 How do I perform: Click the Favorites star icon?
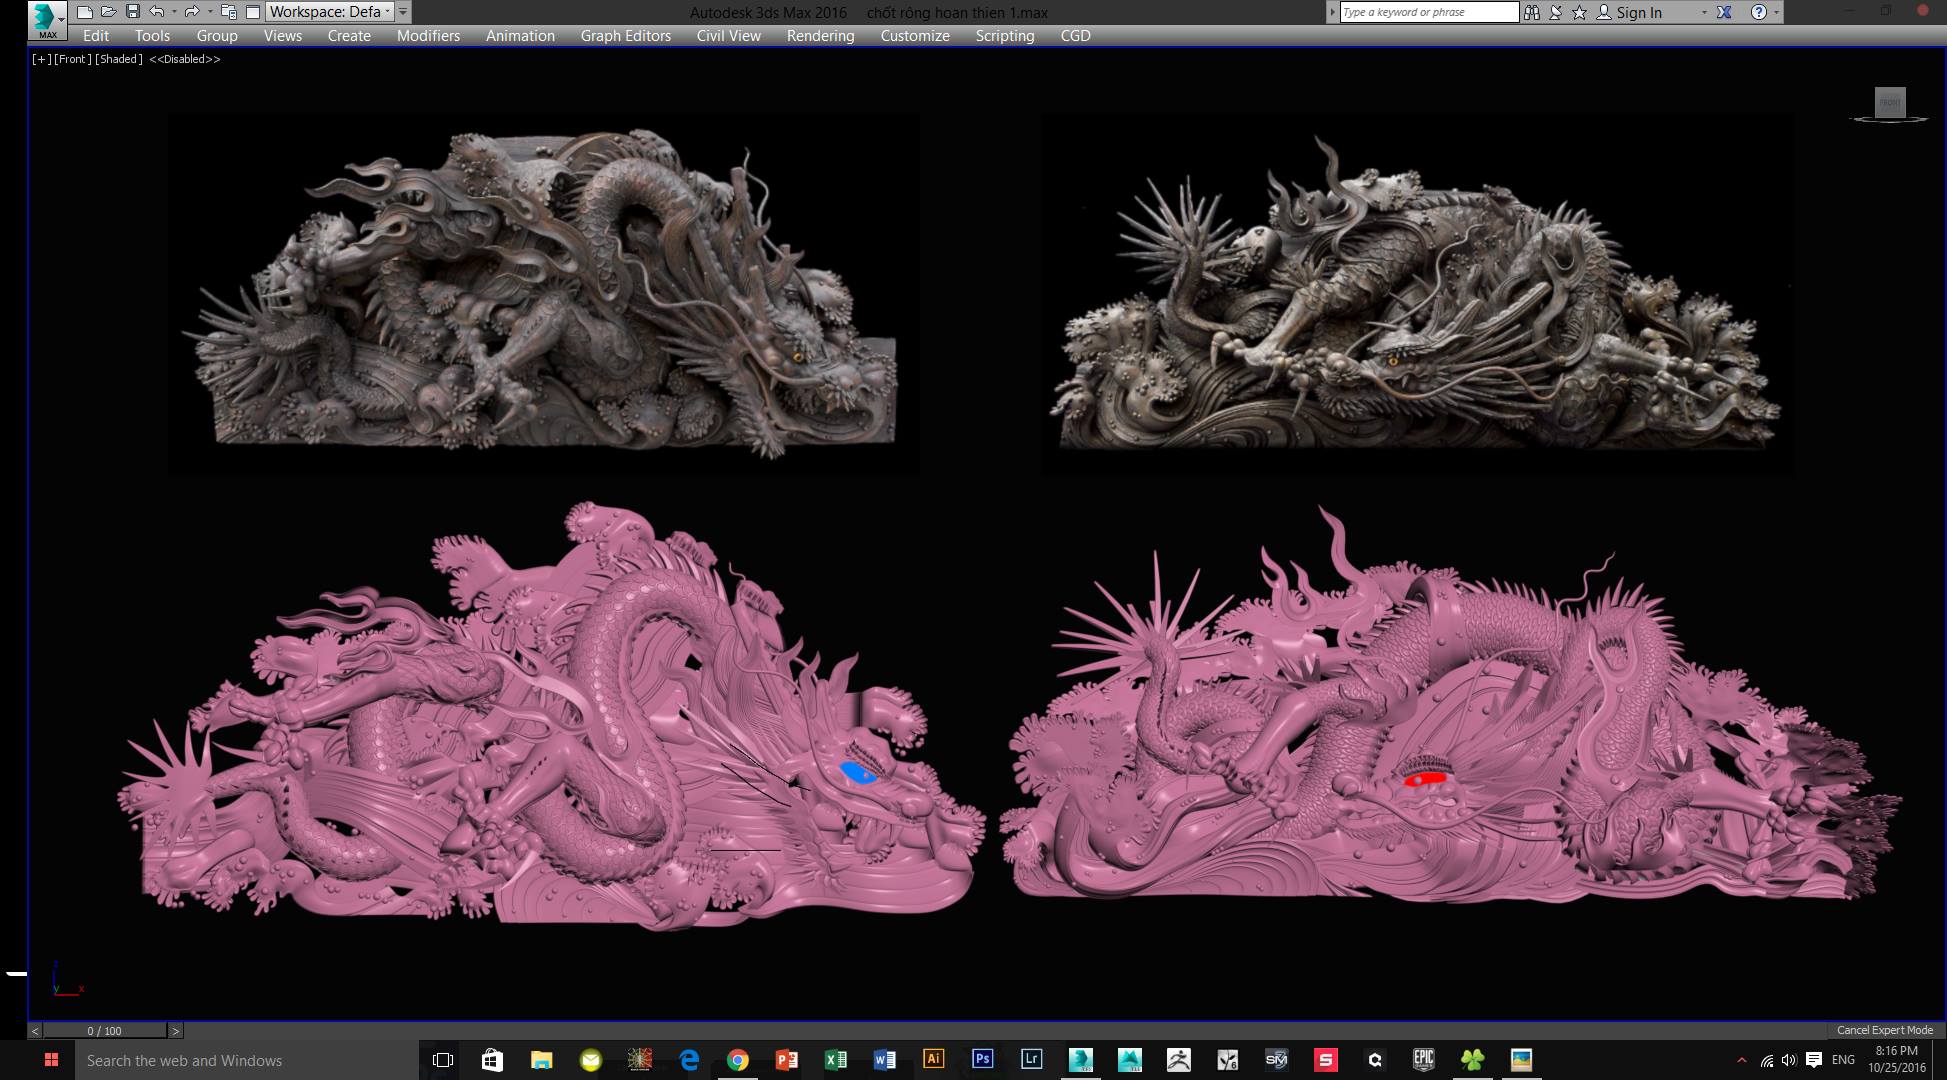pyautogui.click(x=1579, y=12)
